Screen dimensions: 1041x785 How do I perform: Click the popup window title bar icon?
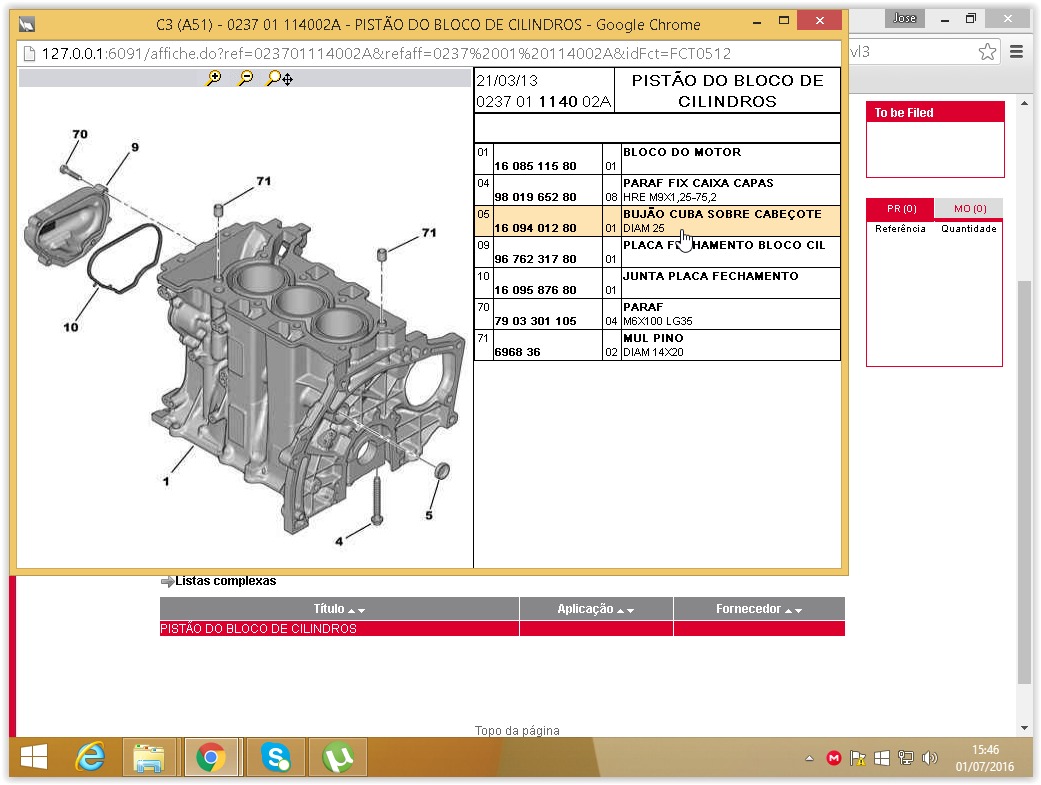27,25
